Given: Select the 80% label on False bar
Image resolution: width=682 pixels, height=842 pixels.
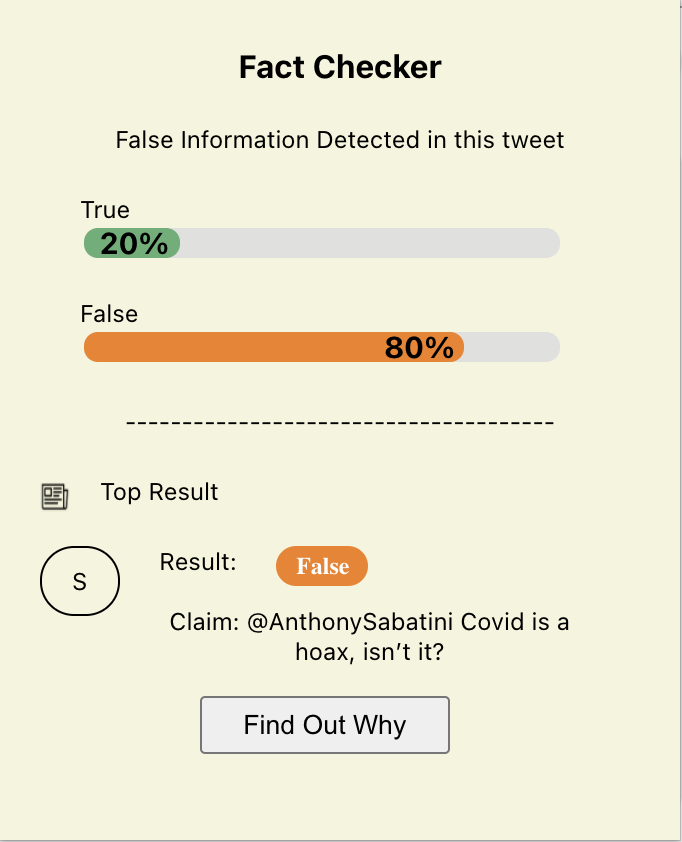Looking at the screenshot, I should tap(419, 346).
